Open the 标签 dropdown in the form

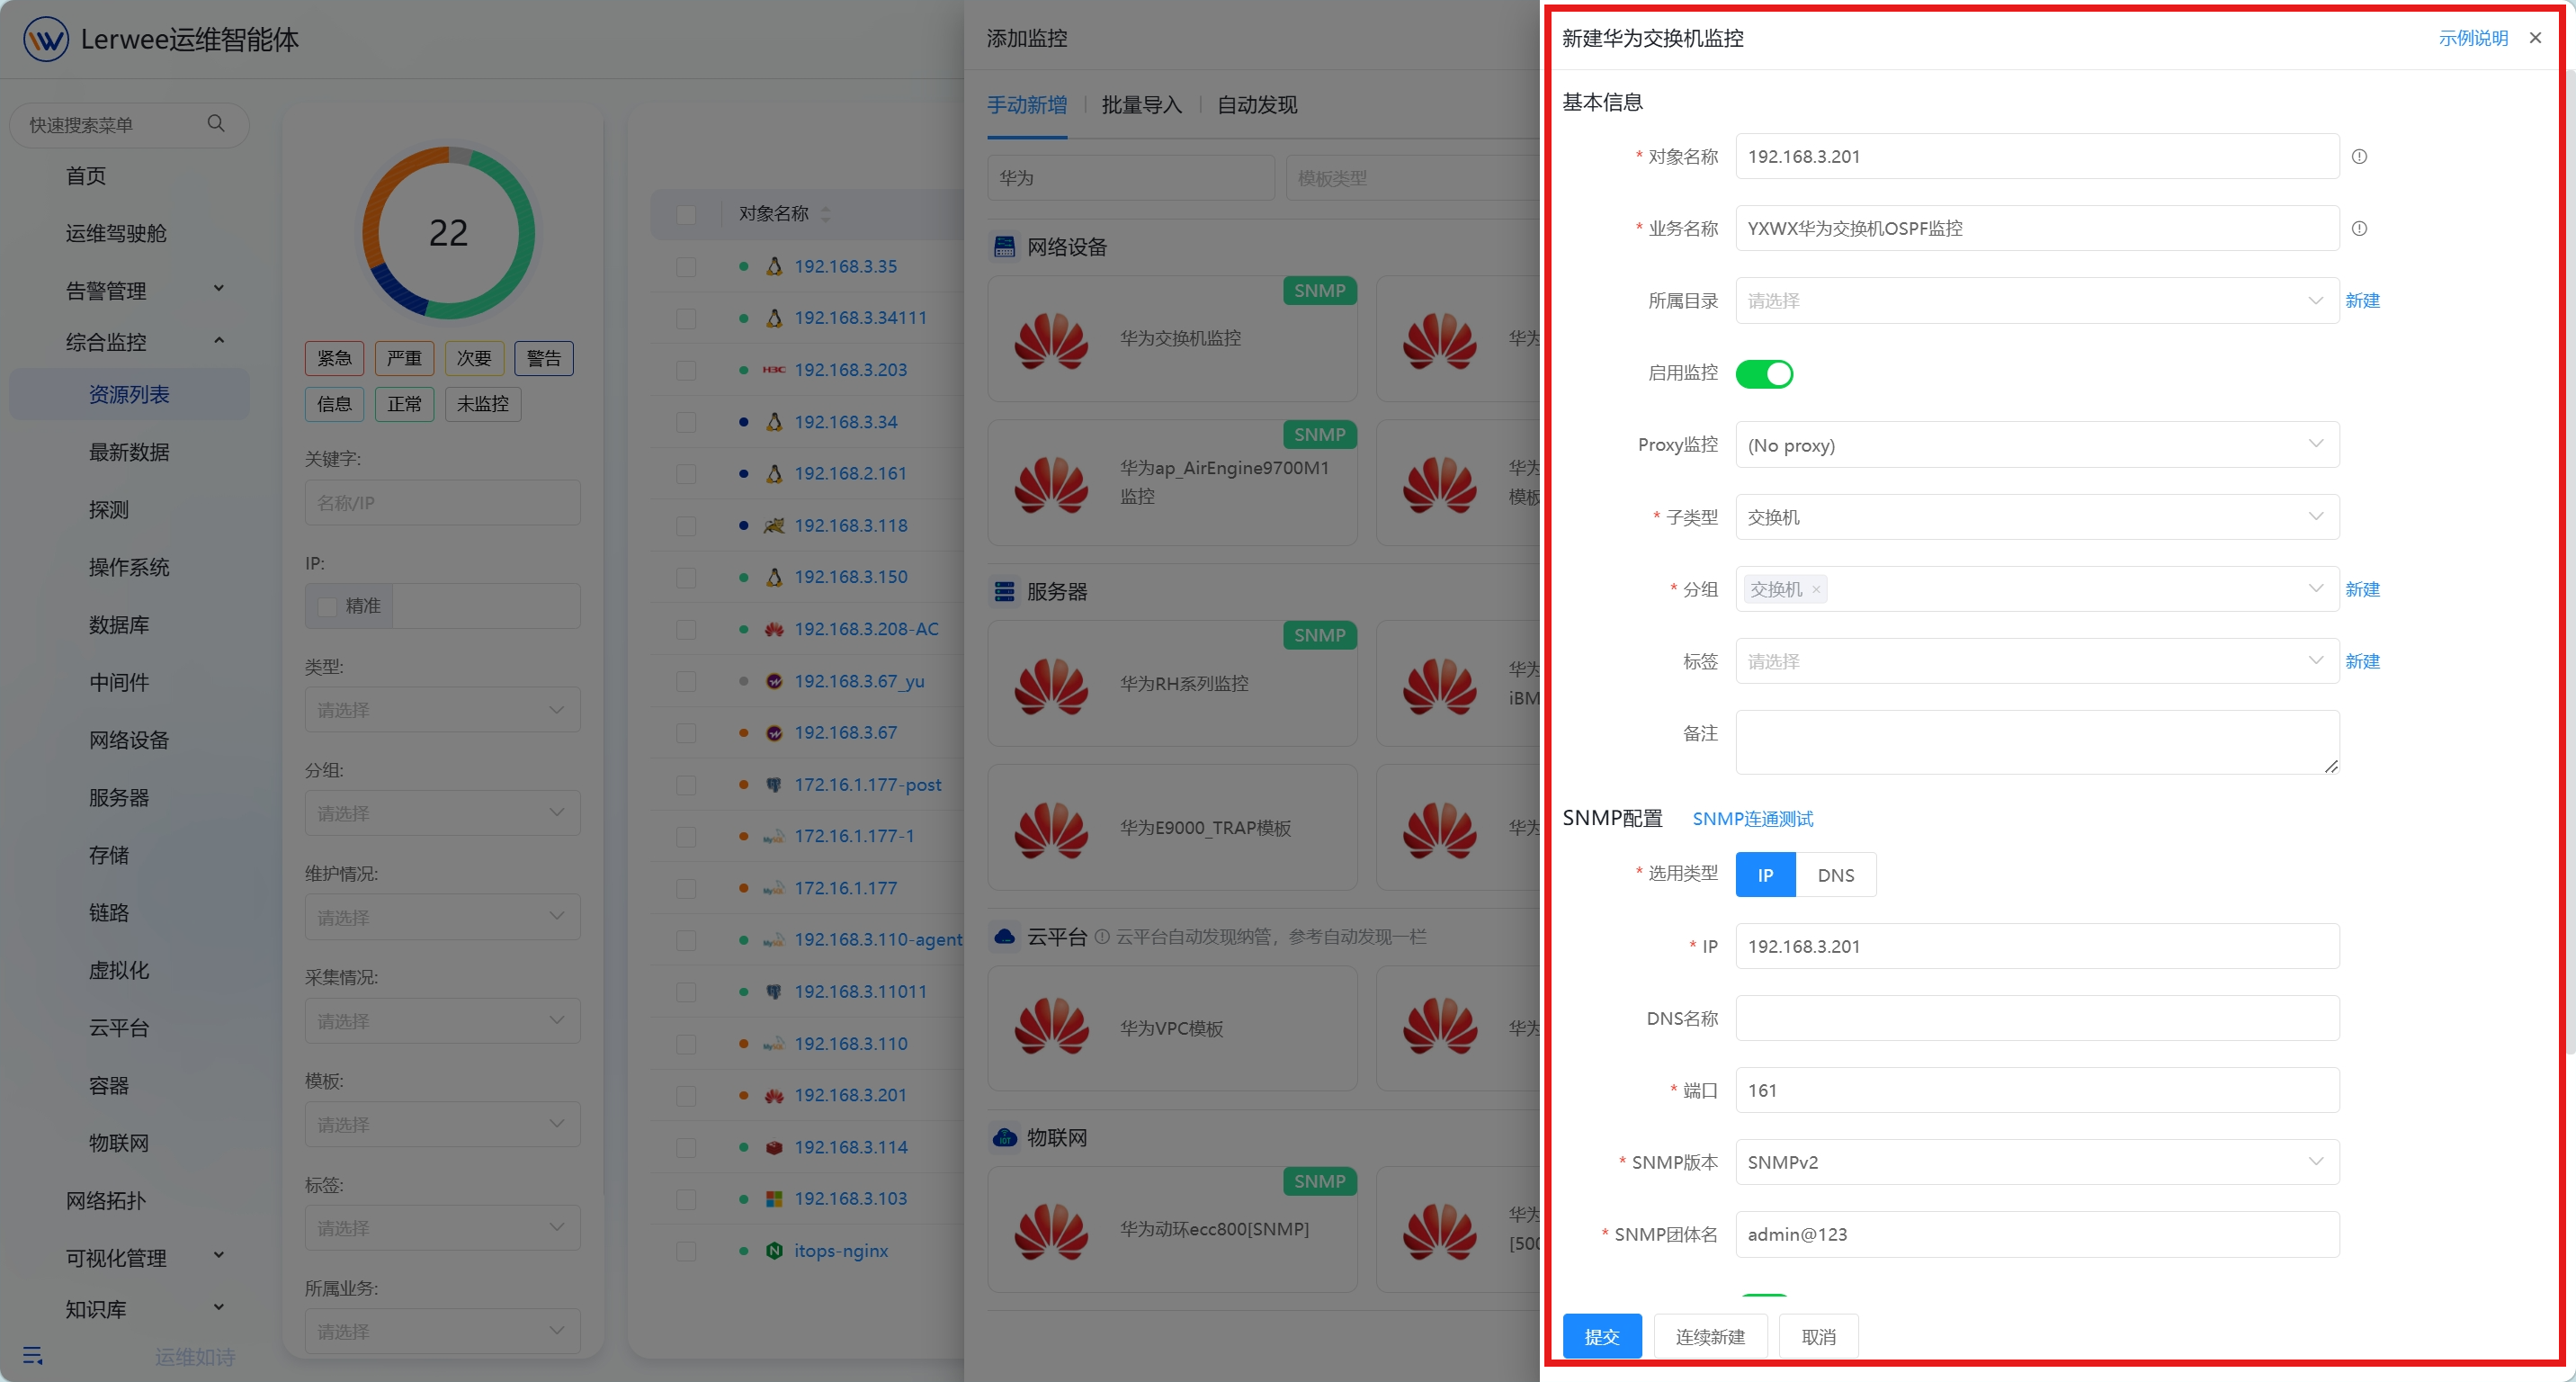click(x=2037, y=661)
